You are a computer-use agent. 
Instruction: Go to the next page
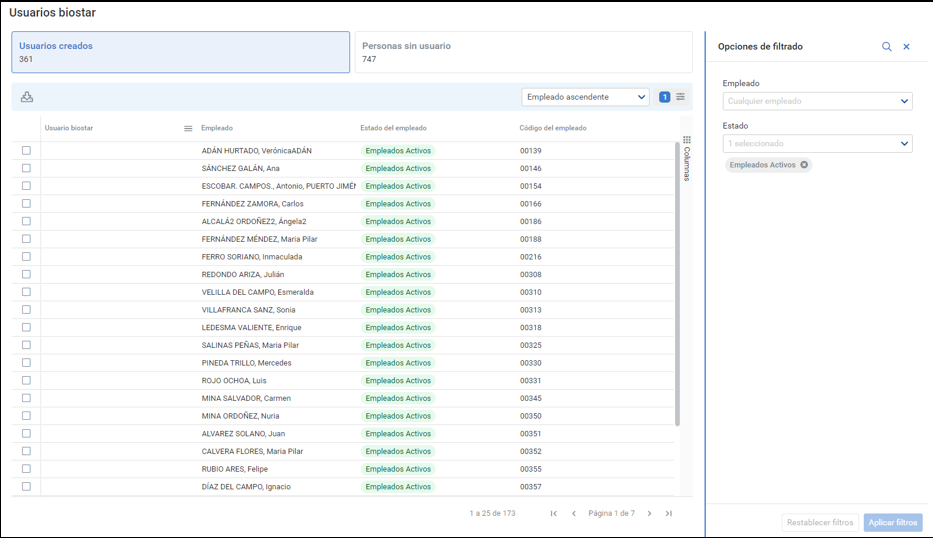coord(649,513)
